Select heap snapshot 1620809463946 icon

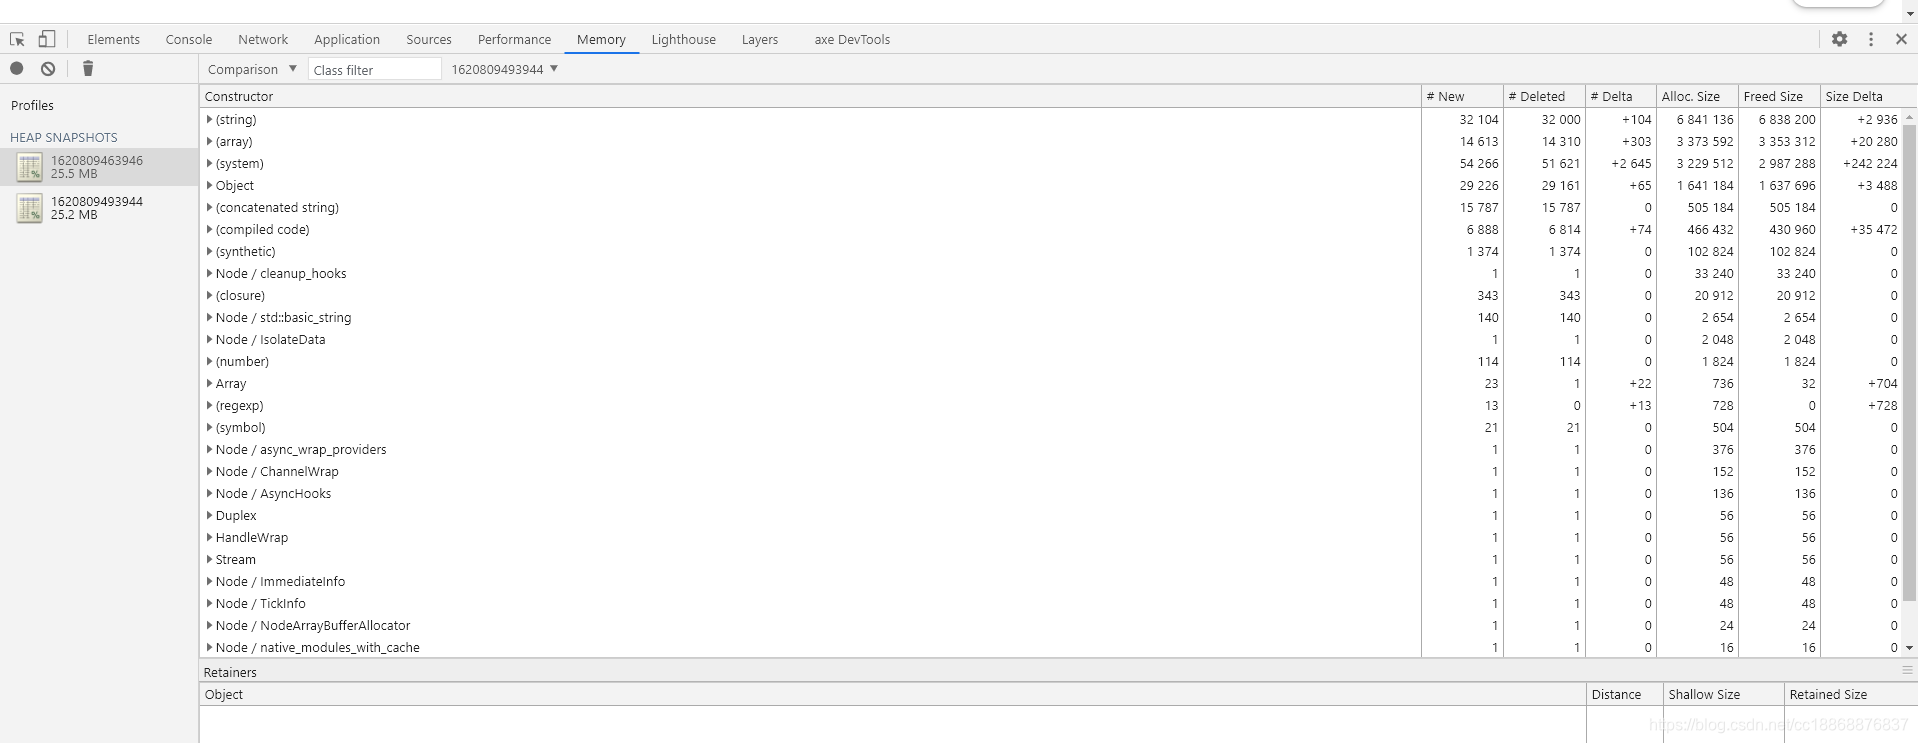pos(30,167)
